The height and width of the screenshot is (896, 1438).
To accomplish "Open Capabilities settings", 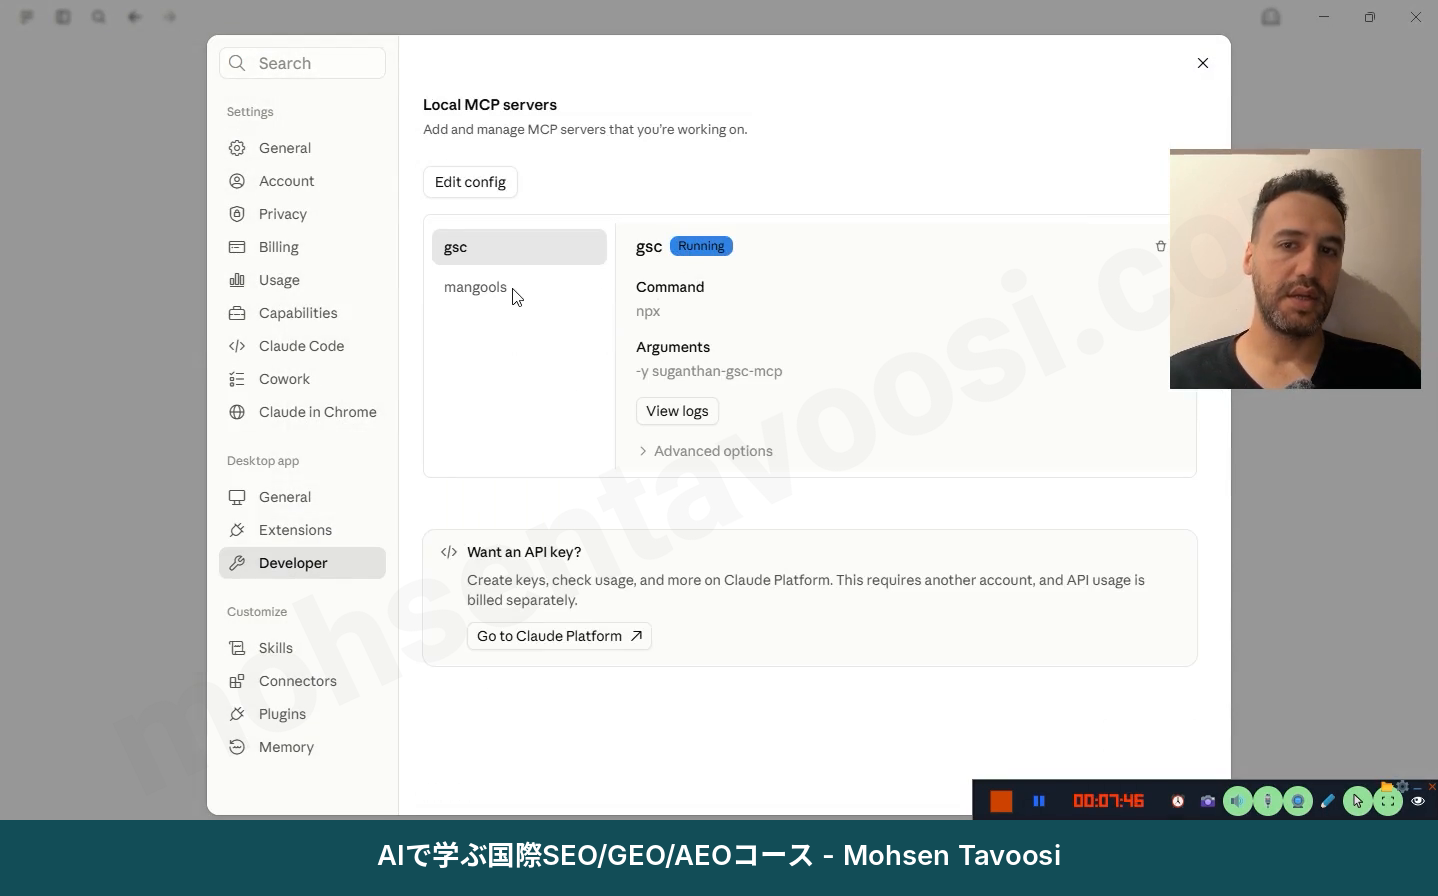I will (x=302, y=313).
